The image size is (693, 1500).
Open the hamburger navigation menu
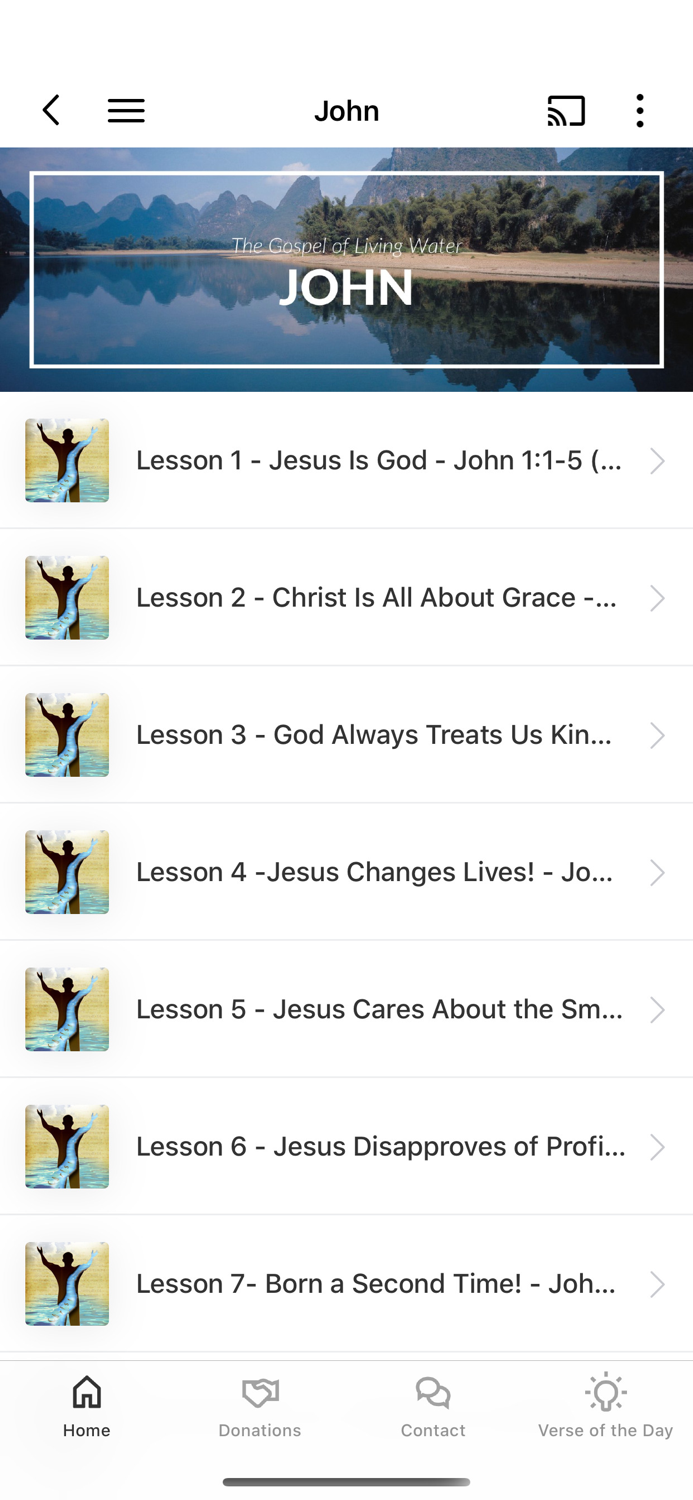(x=126, y=110)
